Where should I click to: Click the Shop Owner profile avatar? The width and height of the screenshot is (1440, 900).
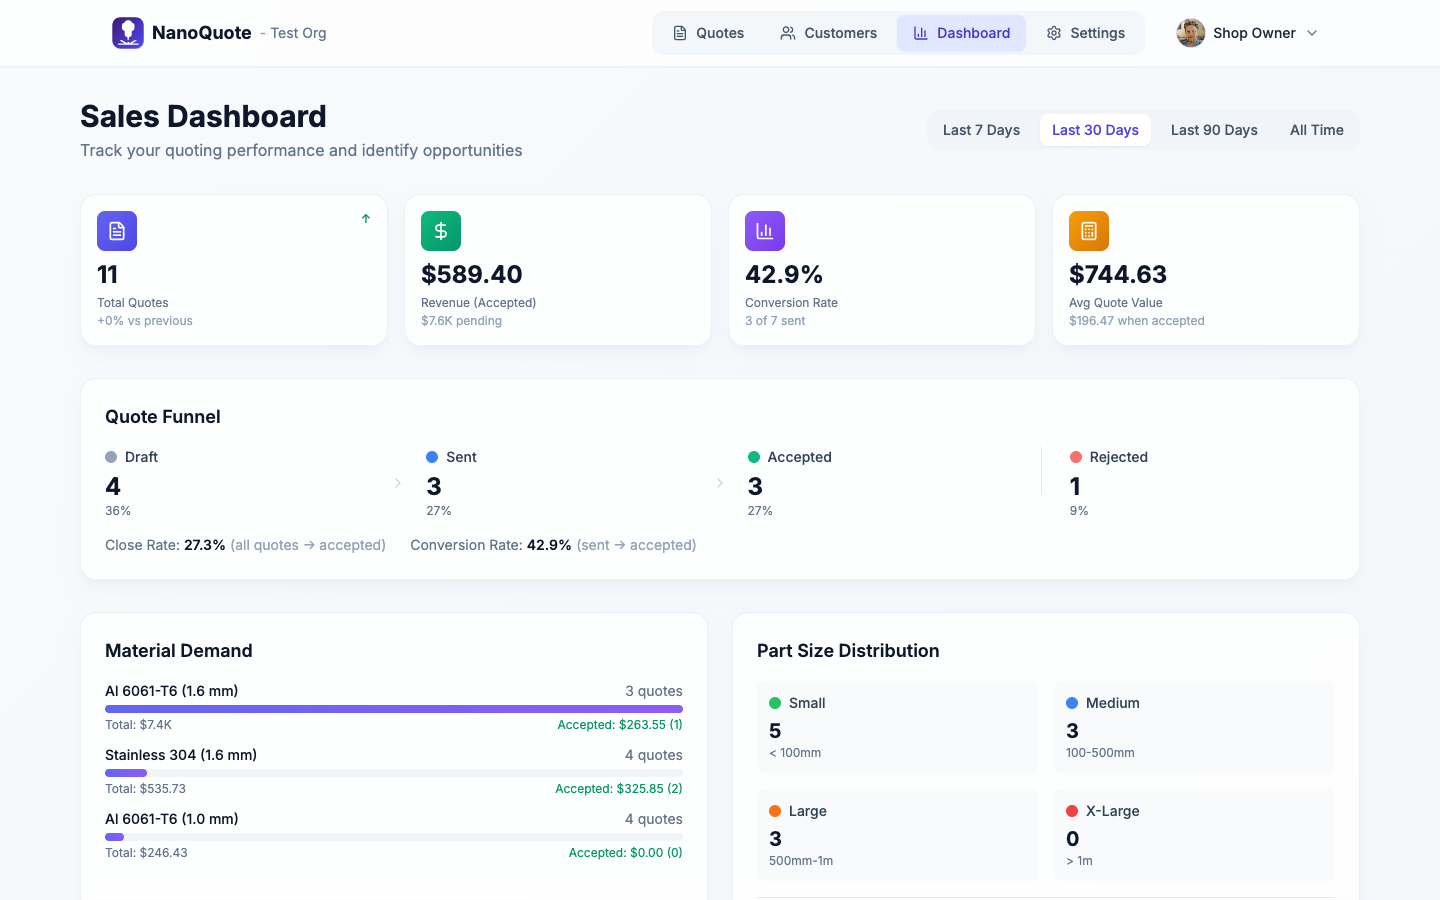click(x=1190, y=32)
